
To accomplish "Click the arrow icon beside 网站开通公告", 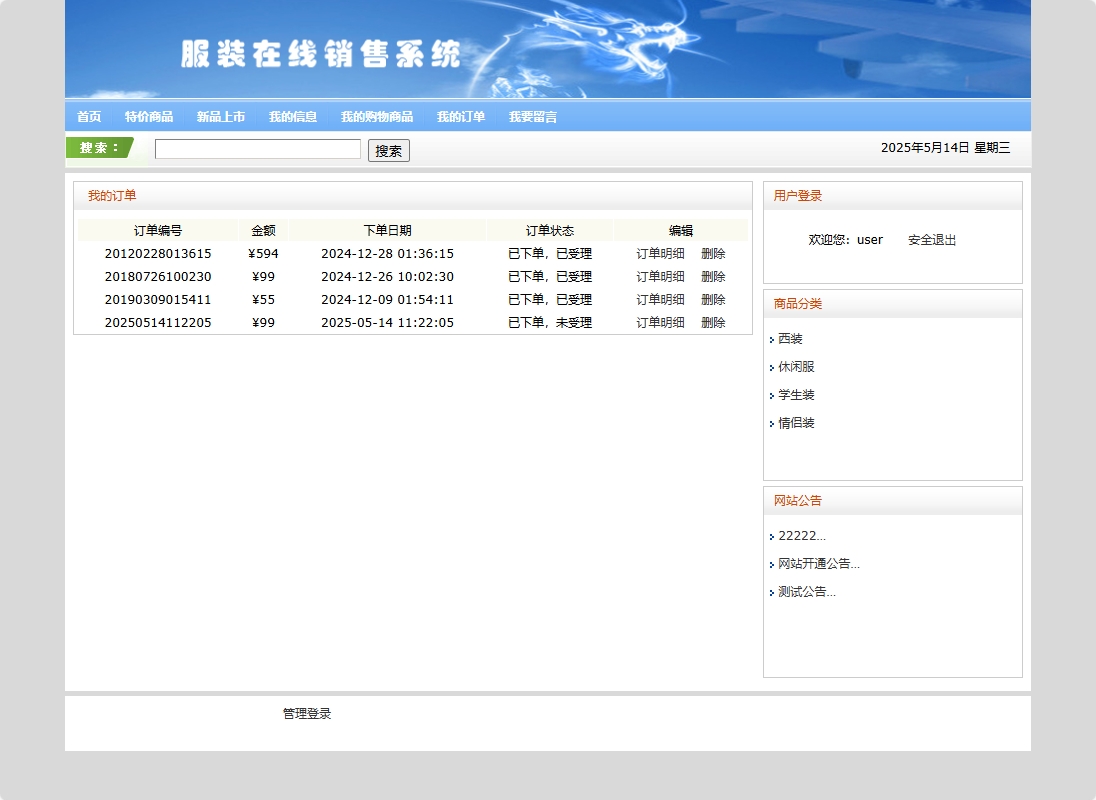I will pyautogui.click(x=772, y=563).
